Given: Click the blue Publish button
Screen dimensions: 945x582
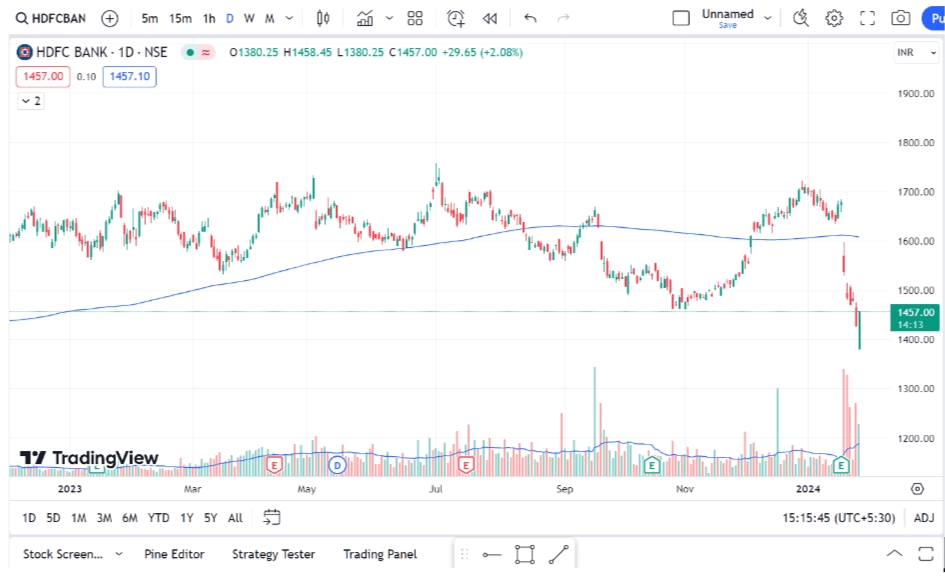Looking at the screenshot, I should 934,17.
